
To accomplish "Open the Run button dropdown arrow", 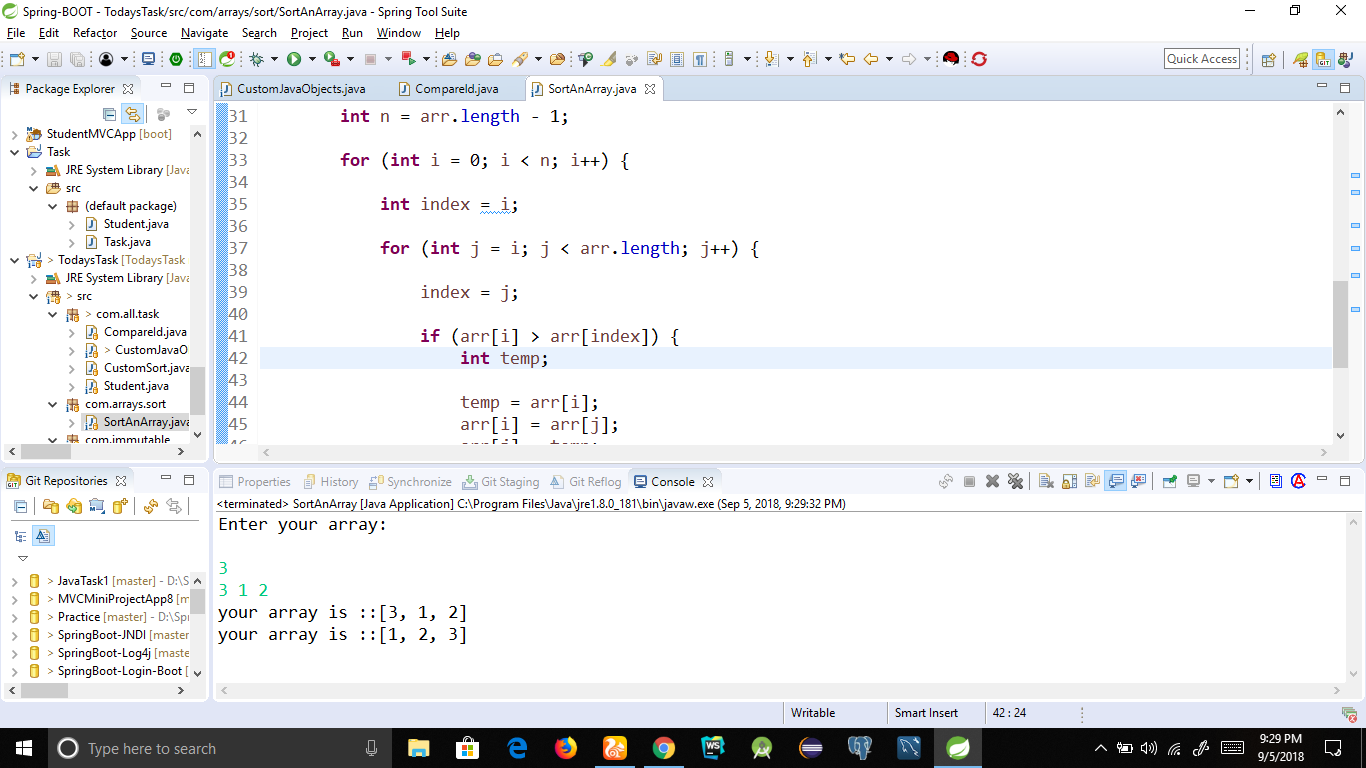I will click(312, 60).
